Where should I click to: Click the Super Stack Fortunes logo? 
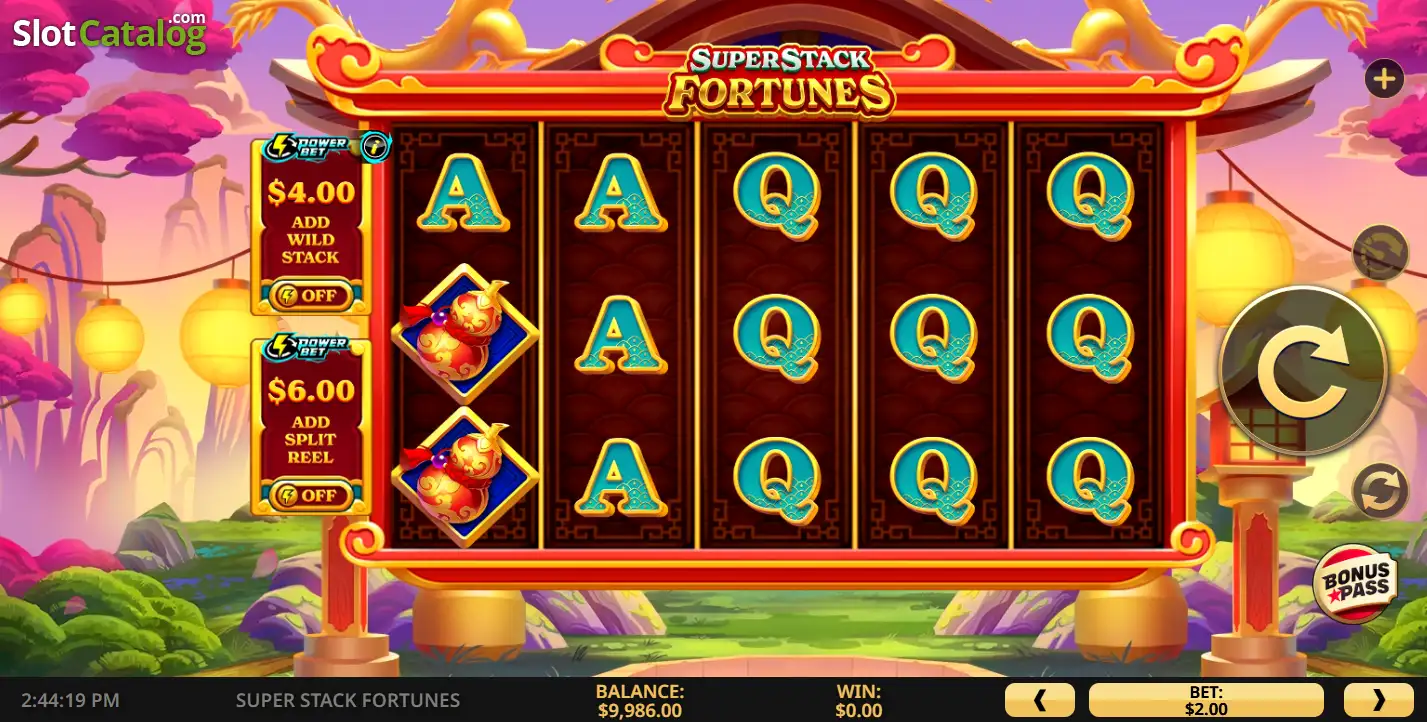[x=779, y=80]
